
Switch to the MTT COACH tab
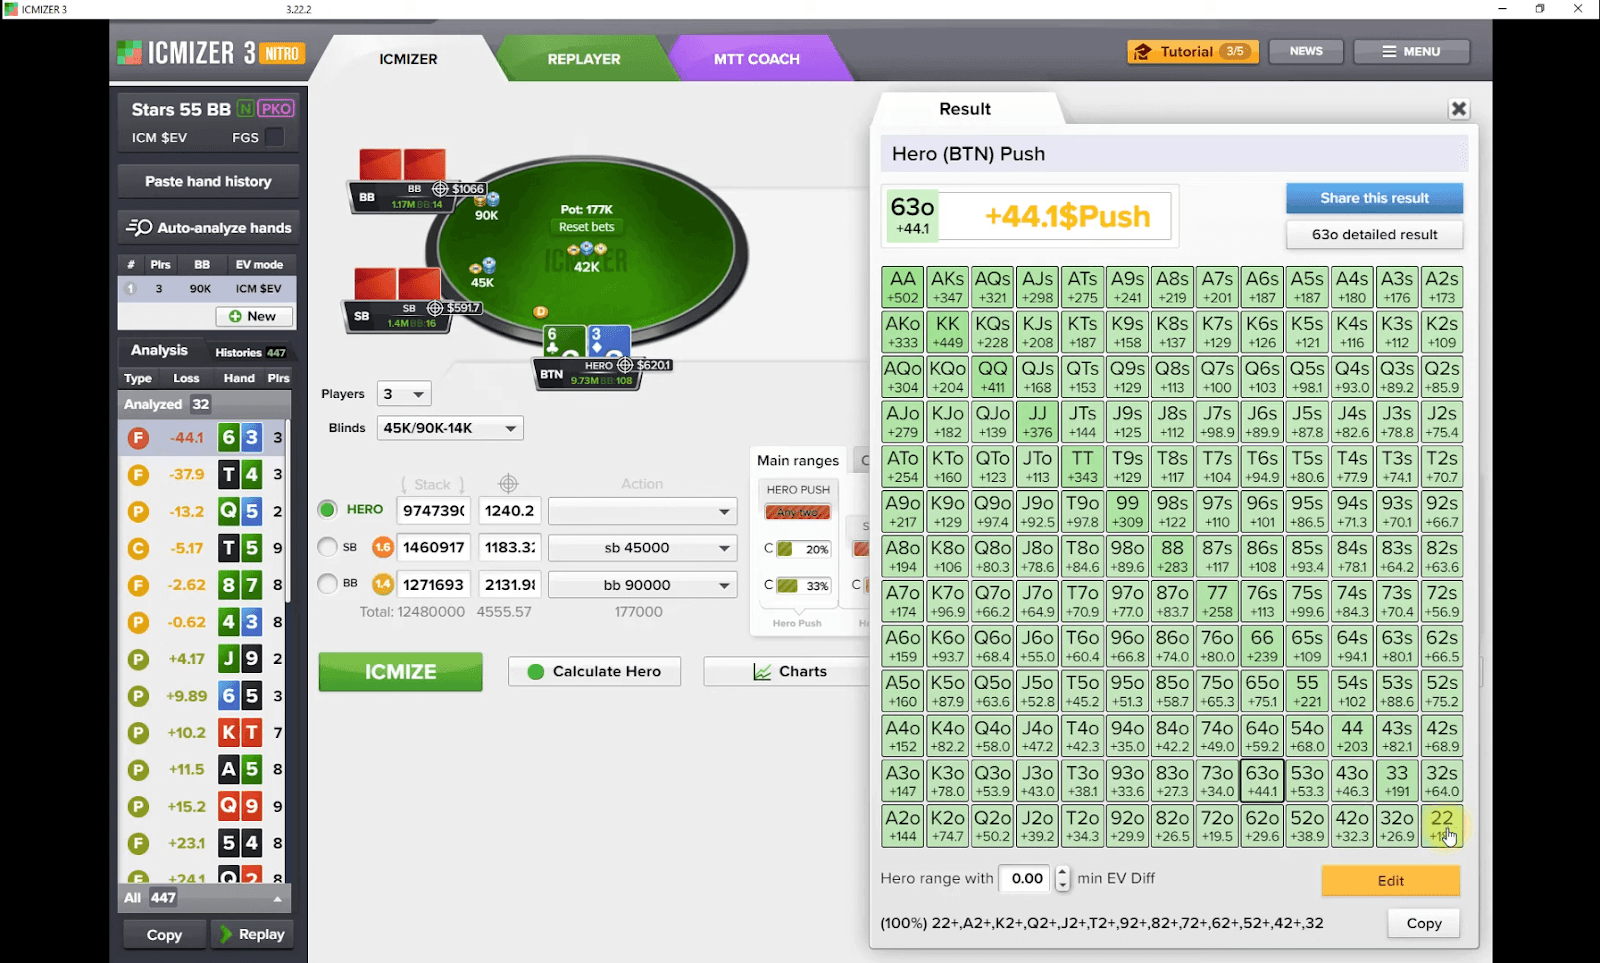(x=757, y=59)
